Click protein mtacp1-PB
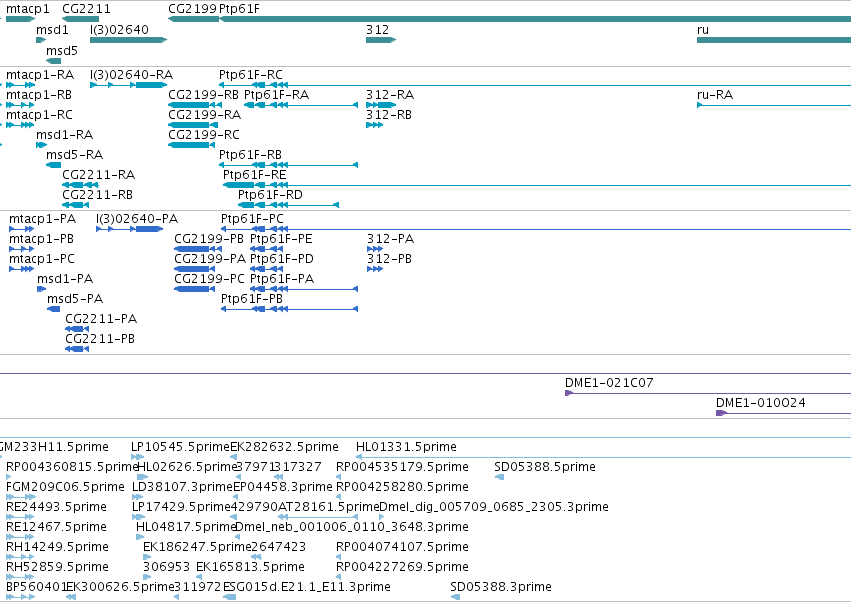Viewport: 851px width, 602px height. tap(41, 239)
